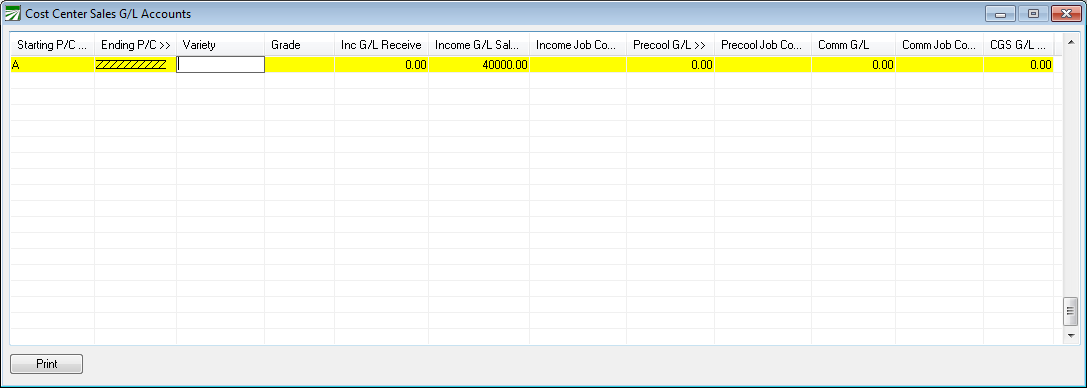Click the Ending P/C >> column header

(135, 45)
